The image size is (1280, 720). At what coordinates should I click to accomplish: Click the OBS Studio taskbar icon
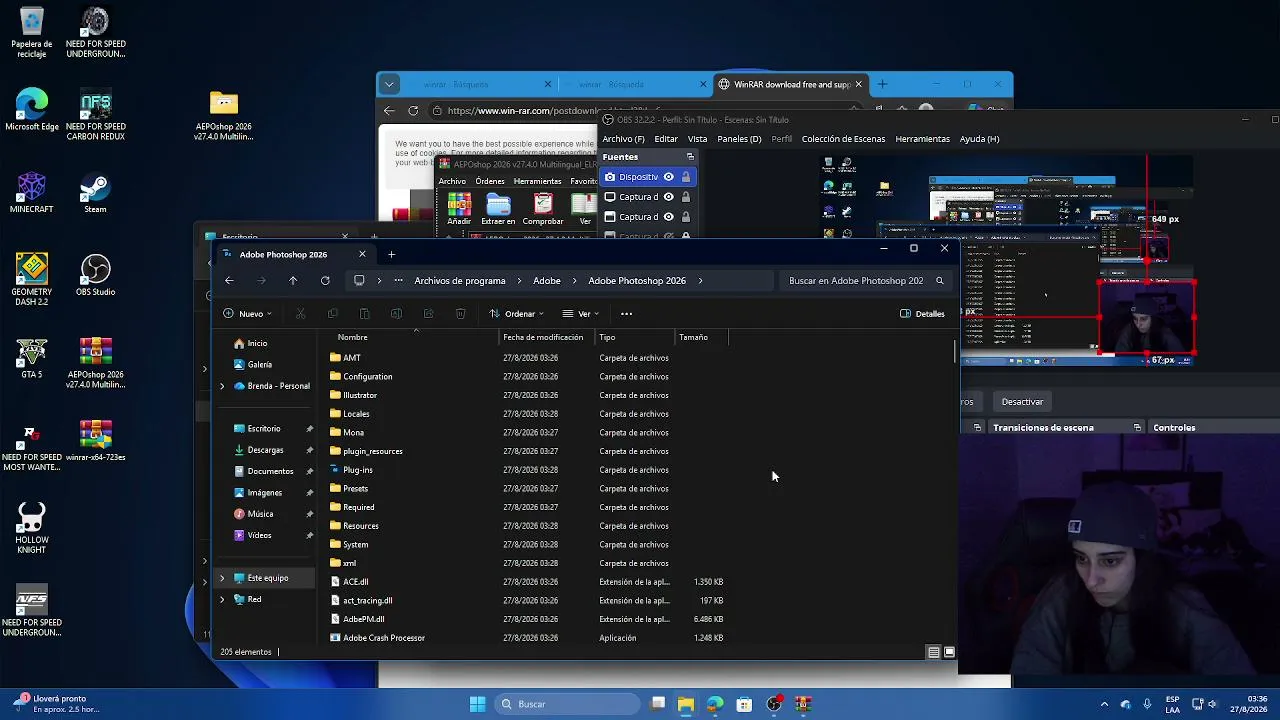pos(773,704)
